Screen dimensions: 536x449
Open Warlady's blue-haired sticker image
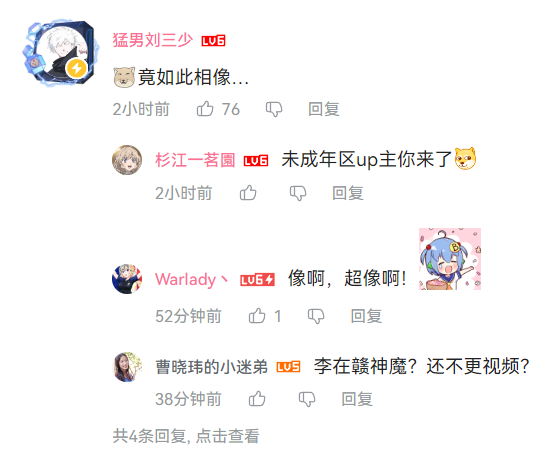click(450, 259)
